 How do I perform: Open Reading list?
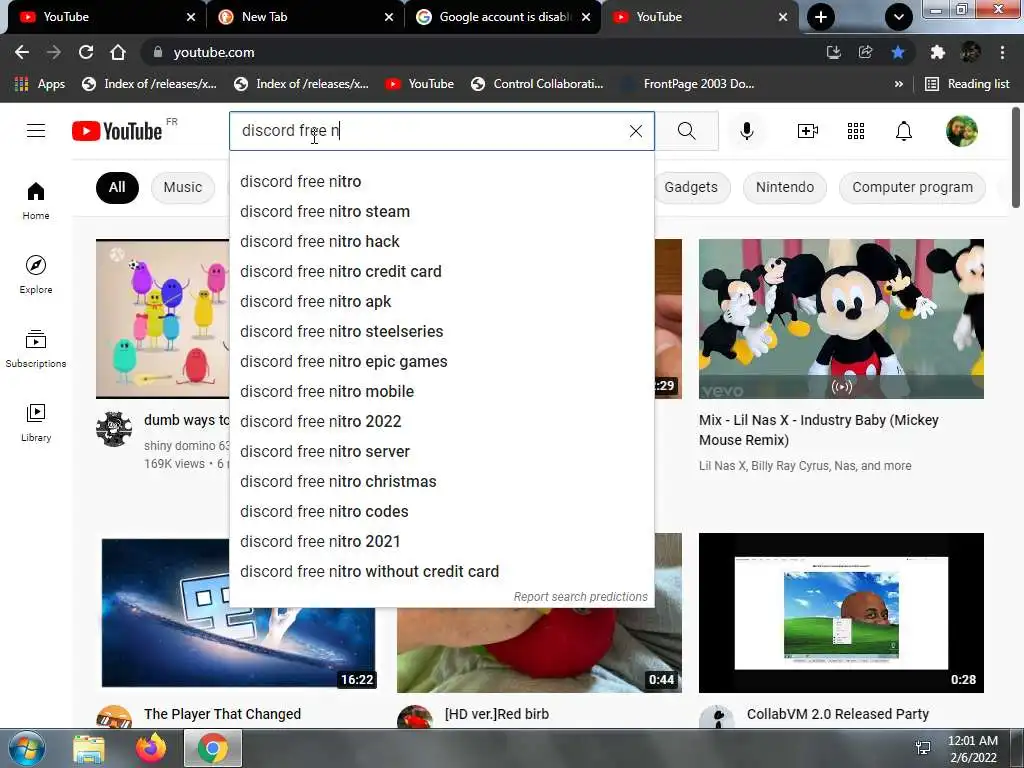967,84
